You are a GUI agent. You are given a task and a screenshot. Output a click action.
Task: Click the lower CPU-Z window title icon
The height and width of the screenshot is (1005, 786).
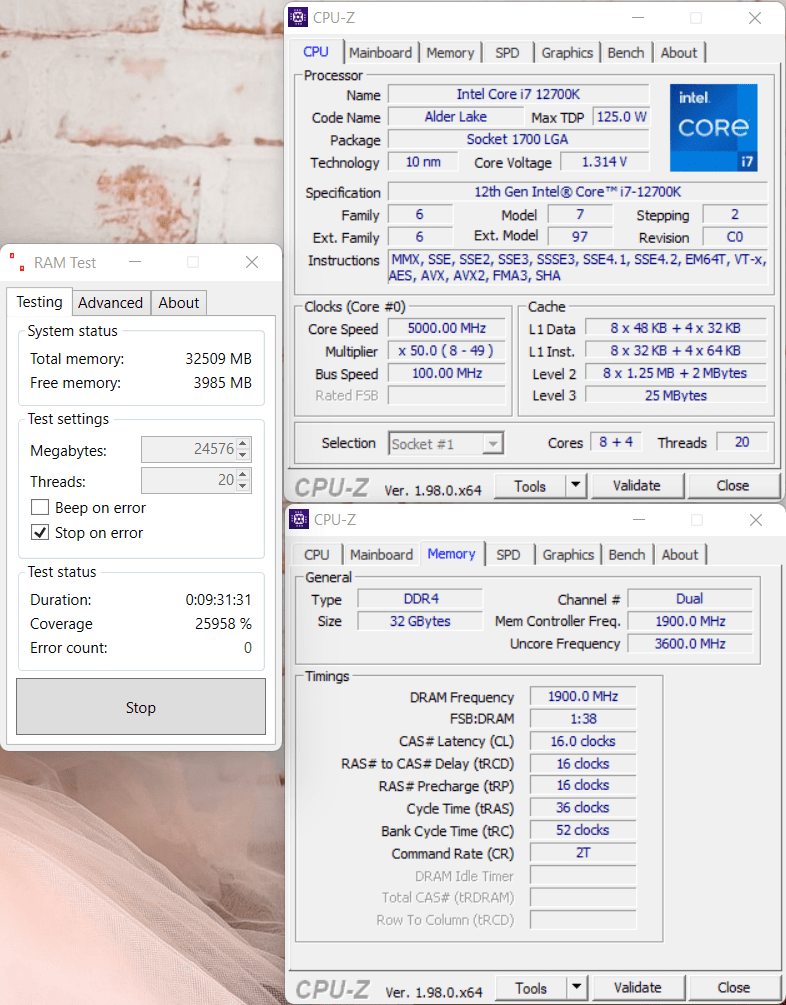pos(299,519)
